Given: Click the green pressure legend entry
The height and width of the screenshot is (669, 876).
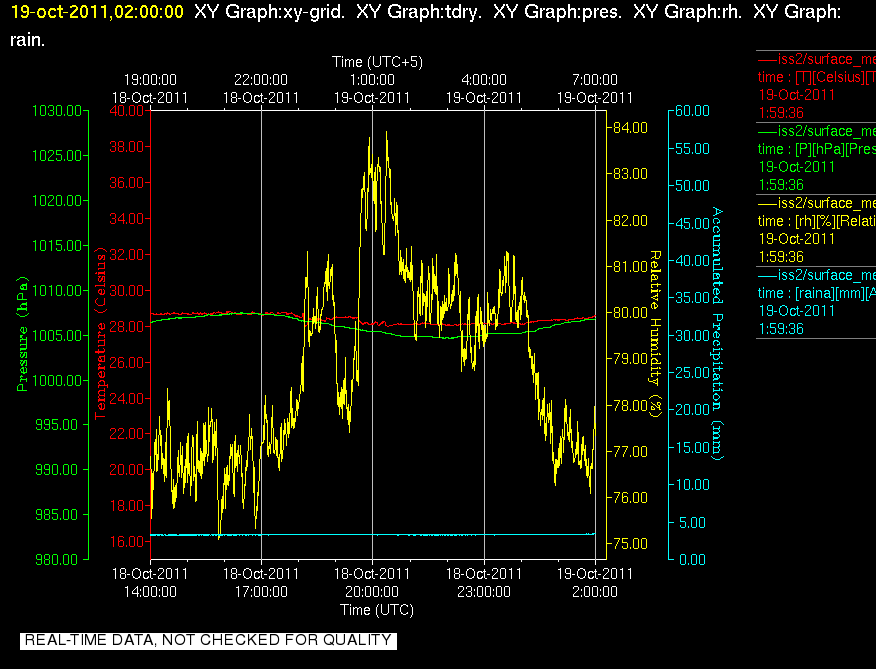Looking at the screenshot, I should point(816,158).
